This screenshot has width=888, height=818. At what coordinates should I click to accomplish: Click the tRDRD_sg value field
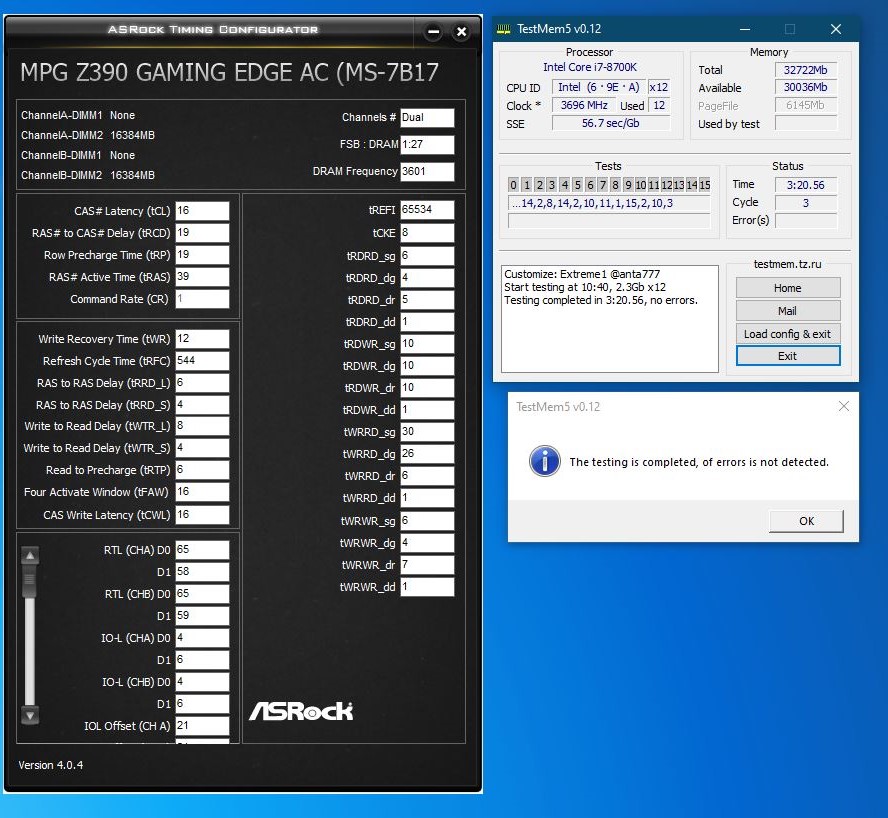pos(427,256)
